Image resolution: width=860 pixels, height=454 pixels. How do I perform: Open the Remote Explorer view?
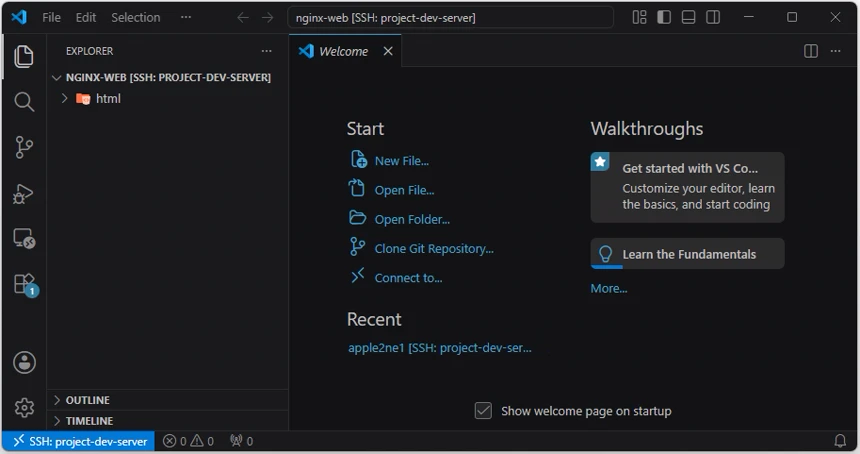[24, 239]
